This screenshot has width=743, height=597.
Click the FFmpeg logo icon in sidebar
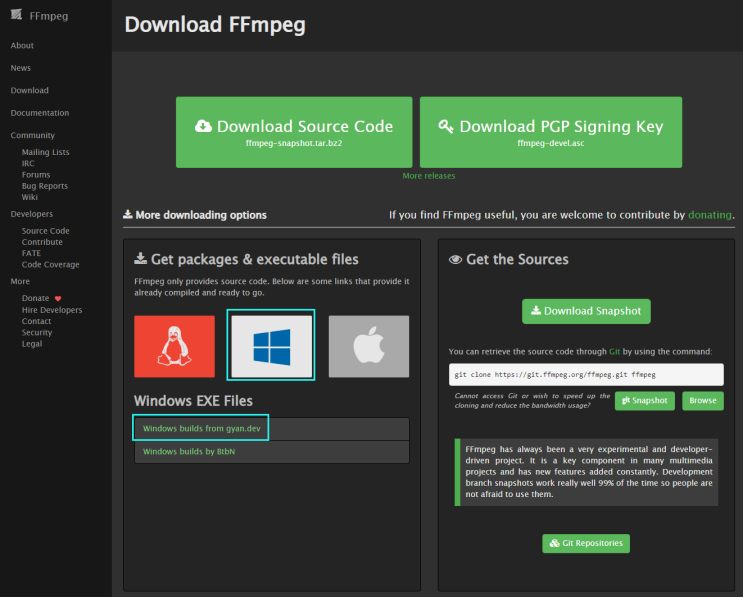17,15
